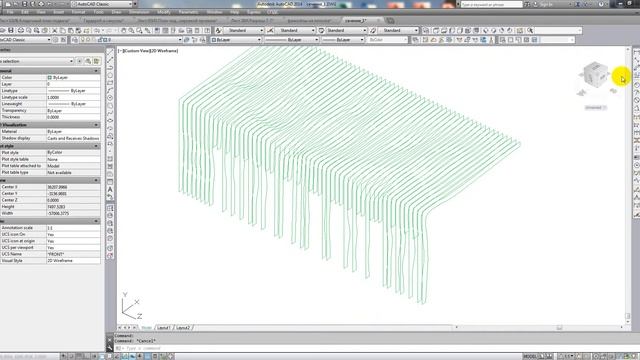
Task: Select the Construction Line tool
Action: [x=110, y=60]
